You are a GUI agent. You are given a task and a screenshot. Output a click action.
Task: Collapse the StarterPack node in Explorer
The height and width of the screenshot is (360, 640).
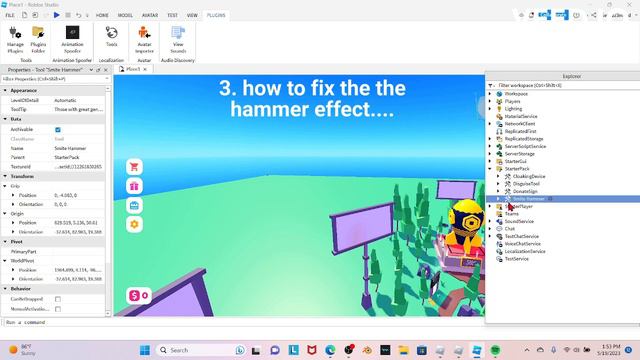click(x=490, y=169)
